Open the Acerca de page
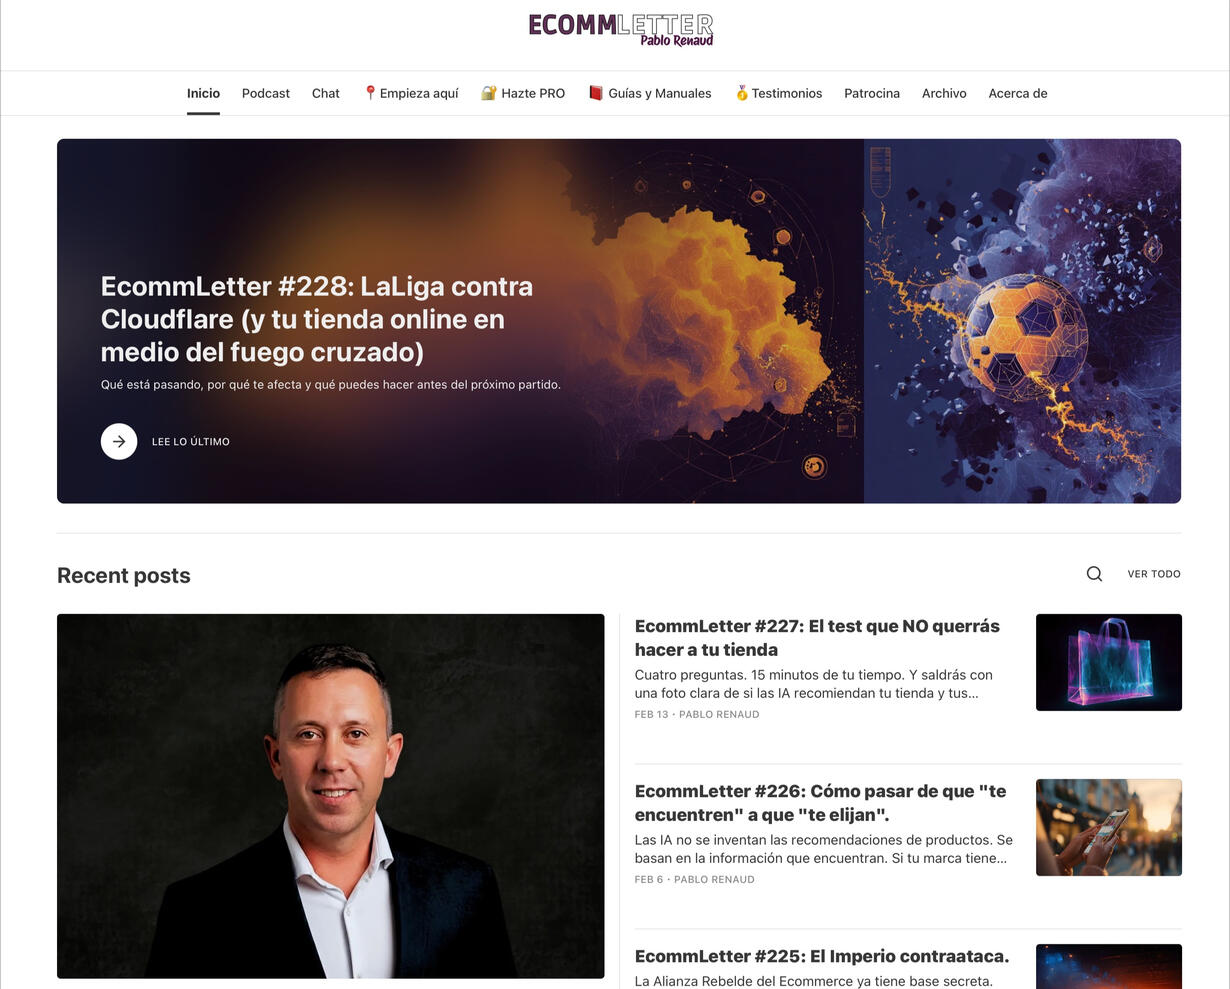The width and height of the screenshot is (1230, 989). (x=1018, y=93)
